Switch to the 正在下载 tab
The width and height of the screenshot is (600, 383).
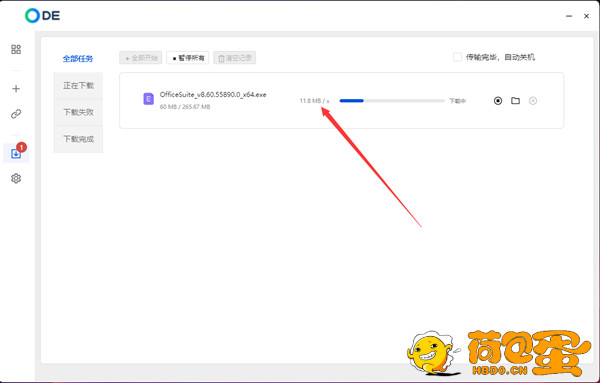click(78, 86)
